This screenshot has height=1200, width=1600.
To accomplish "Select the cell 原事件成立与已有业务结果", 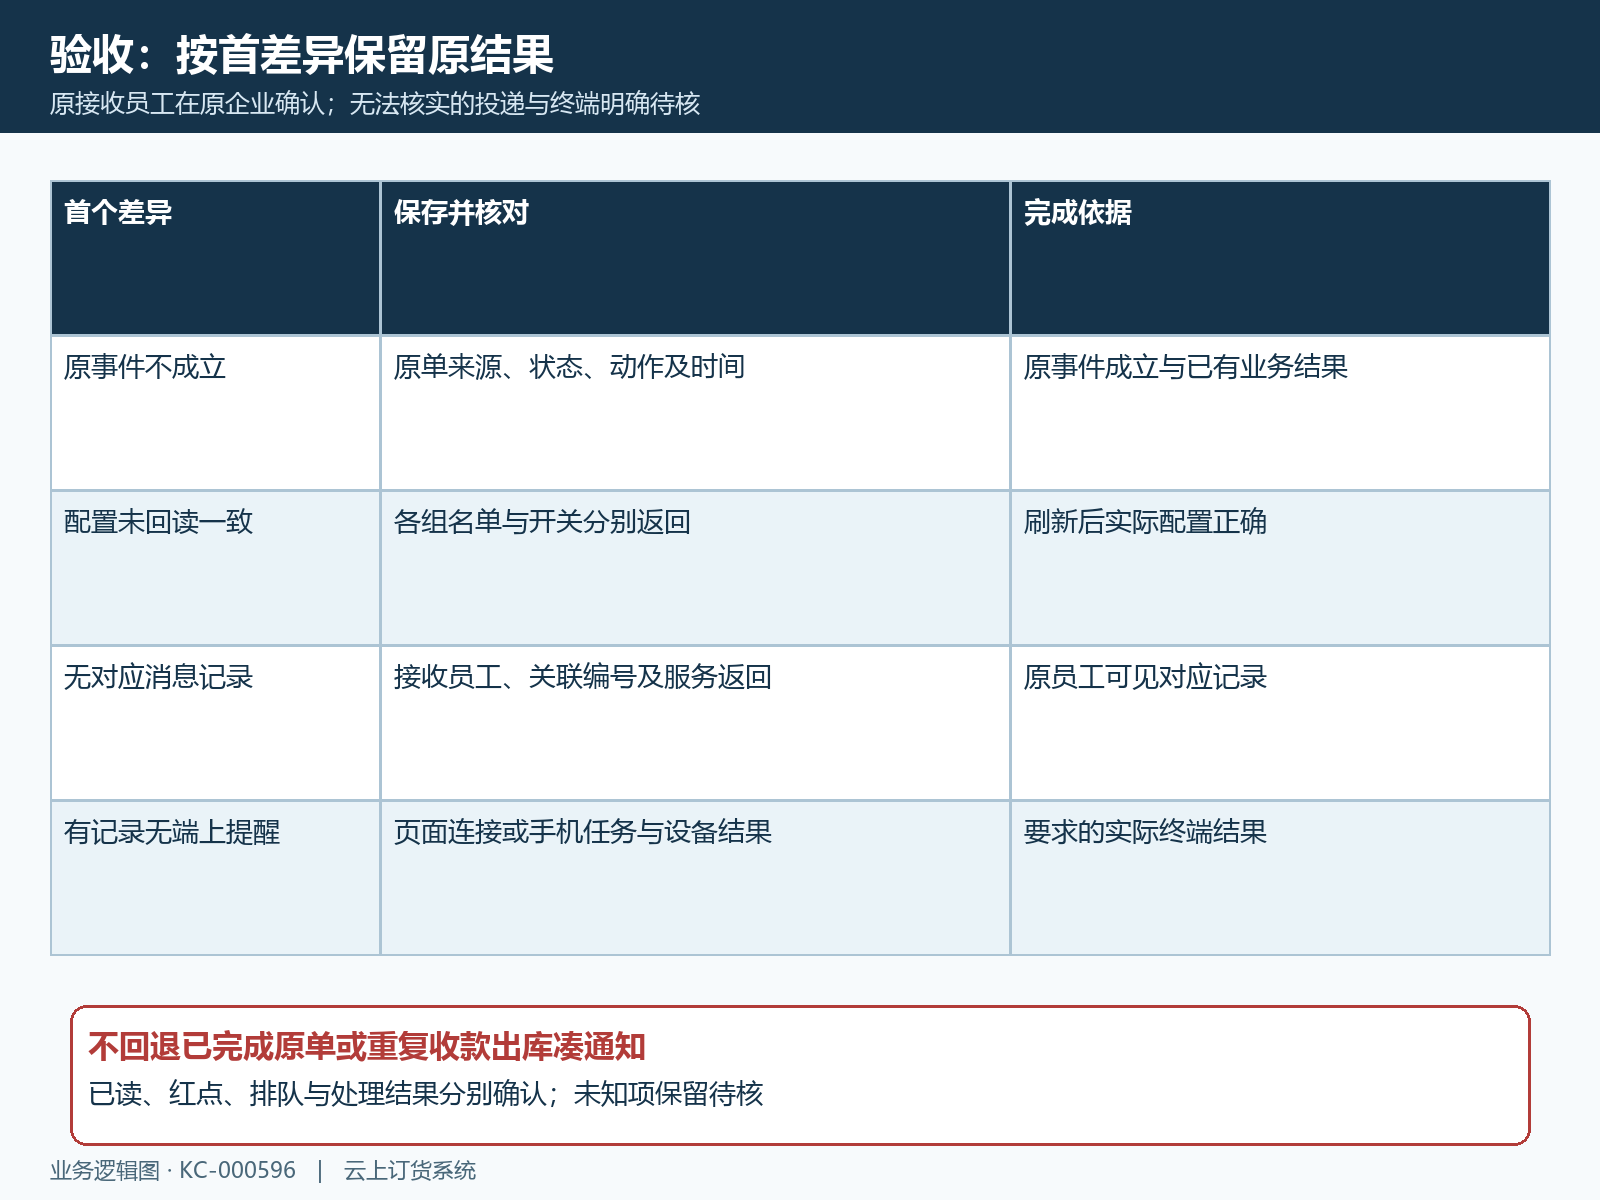I will 1280,413.
